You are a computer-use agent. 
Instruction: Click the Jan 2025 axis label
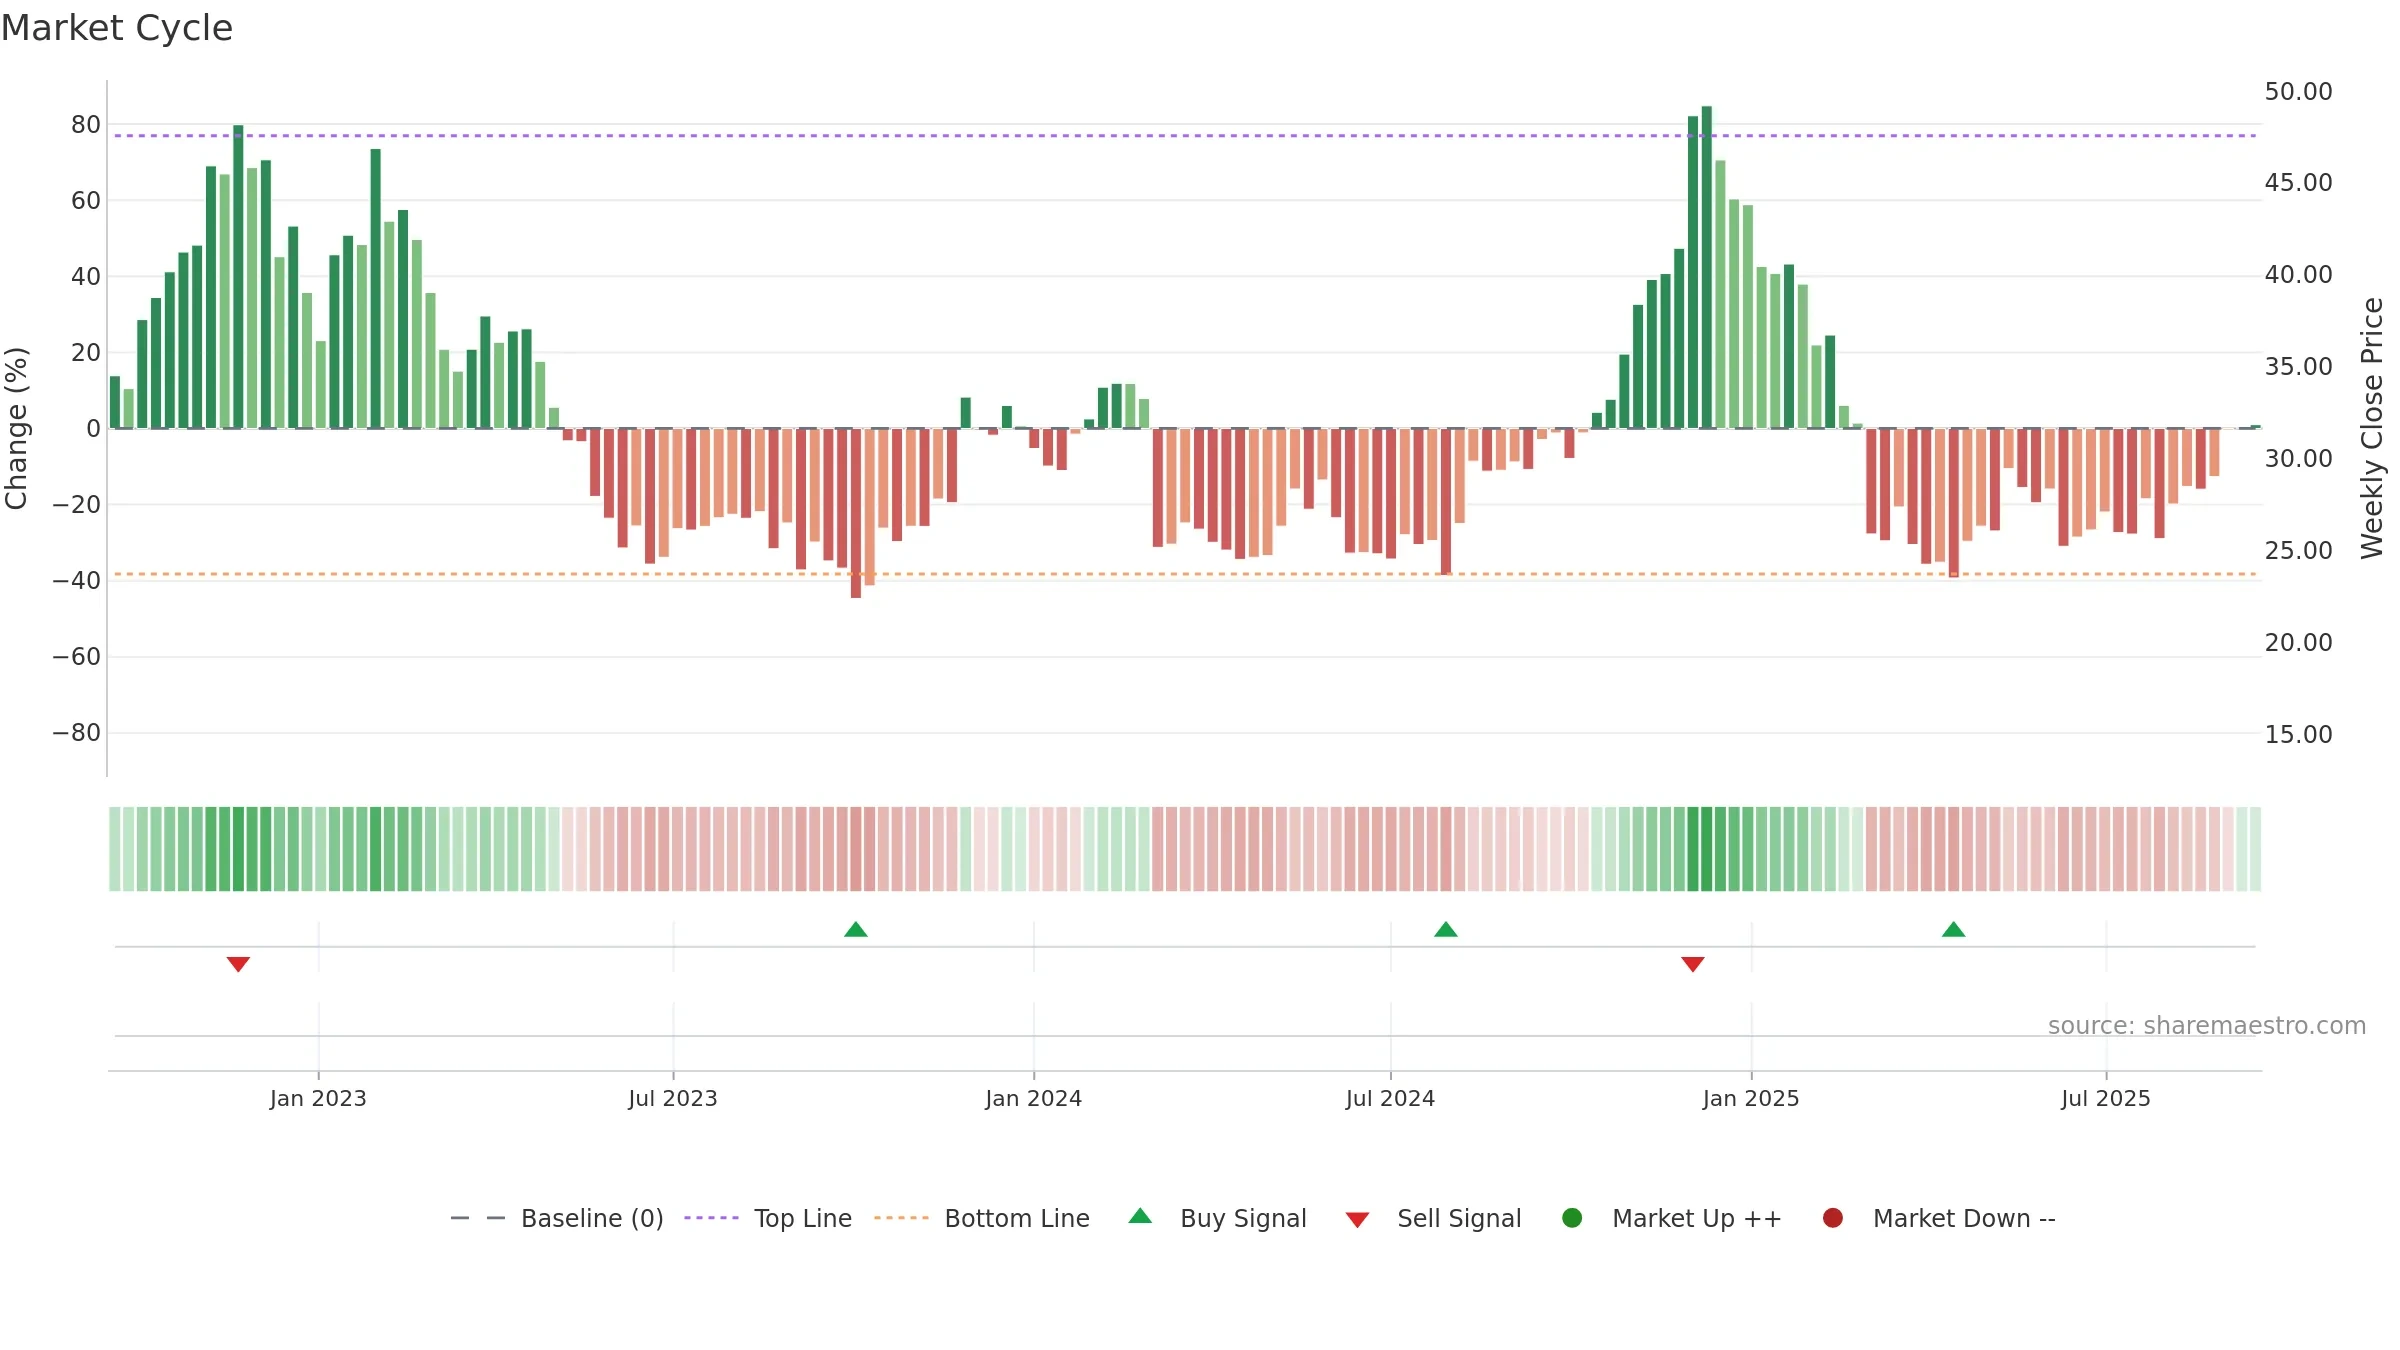1751,1098
